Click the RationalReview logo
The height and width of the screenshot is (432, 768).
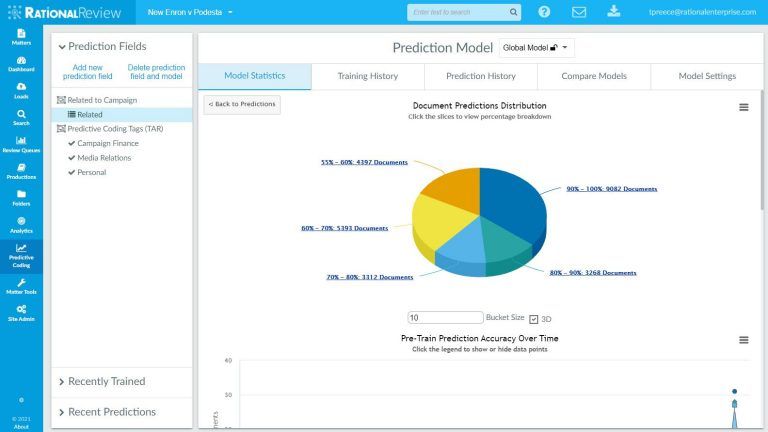(x=64, y=12)
